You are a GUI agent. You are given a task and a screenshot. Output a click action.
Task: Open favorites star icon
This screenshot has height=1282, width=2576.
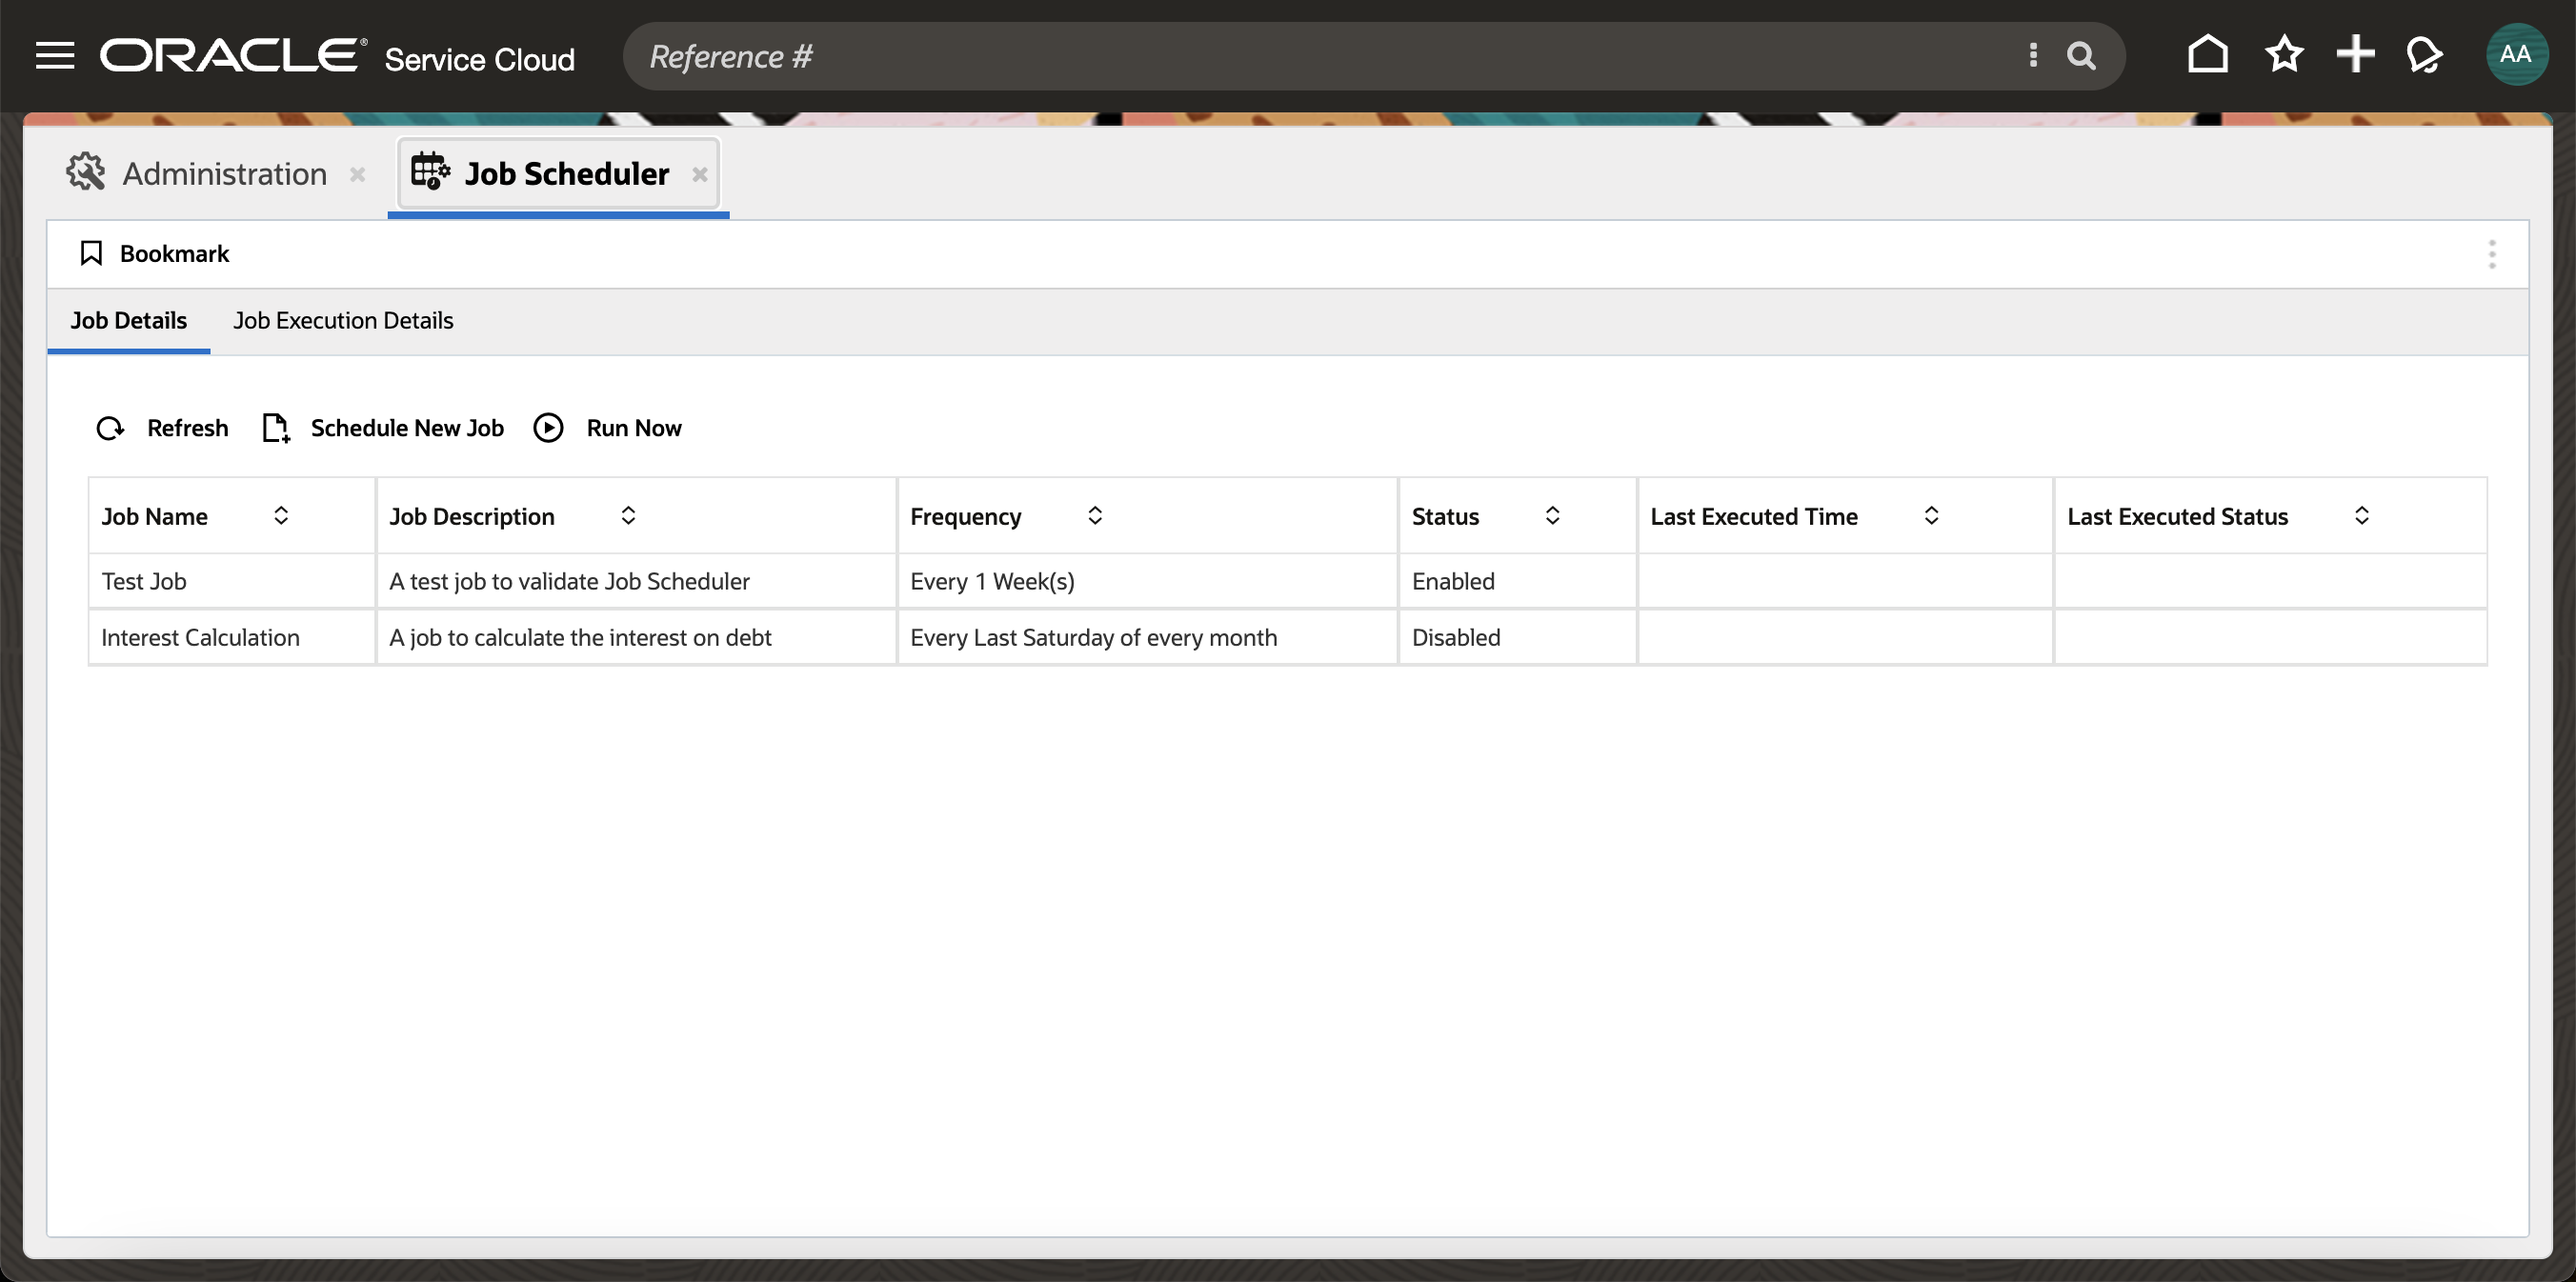coord(2283,55)
